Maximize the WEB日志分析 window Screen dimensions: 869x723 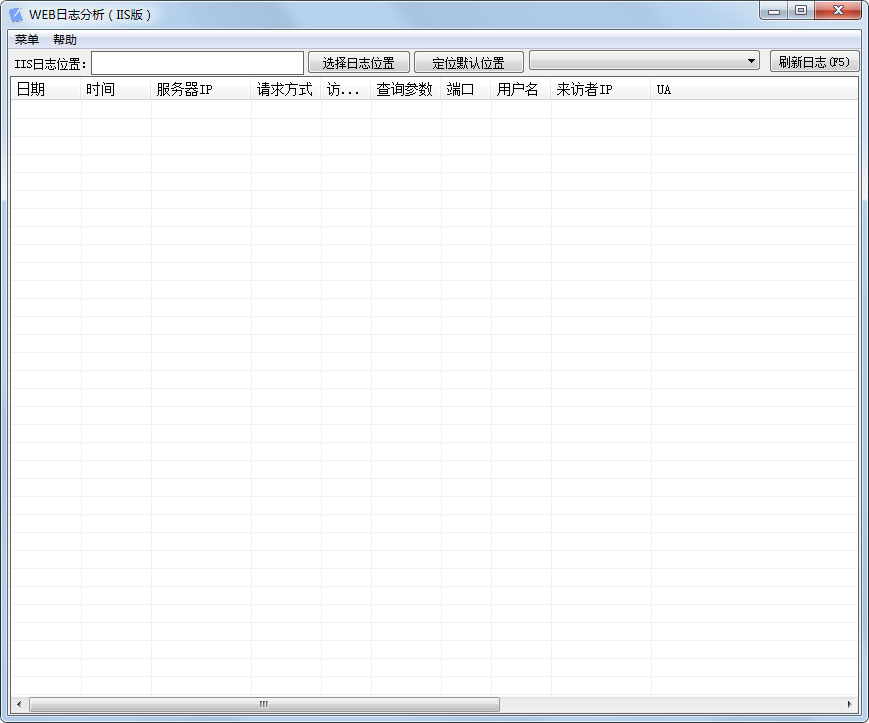800,11
